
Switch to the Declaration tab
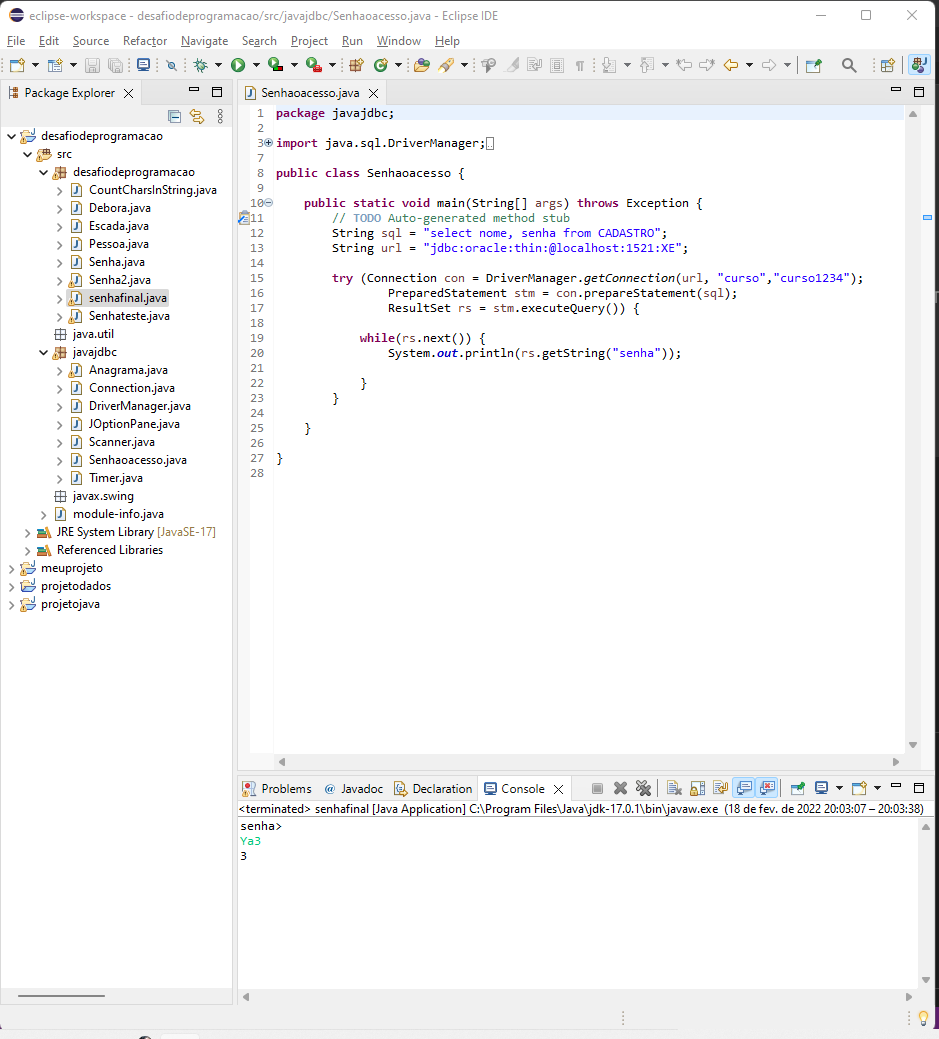tap(433, 789)
